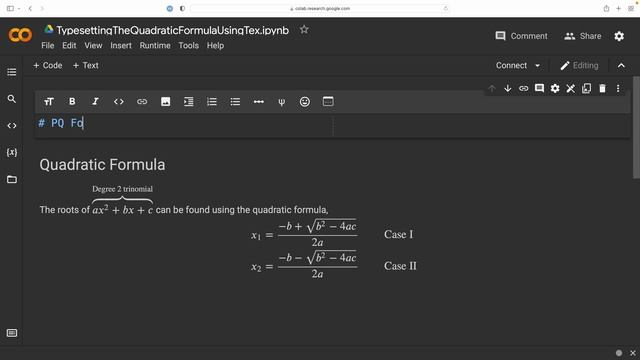The height and width of the screenshot is (360, 640).
Task: Toggle heading text size in cell toolbar
Action: (x=49, y=102)
